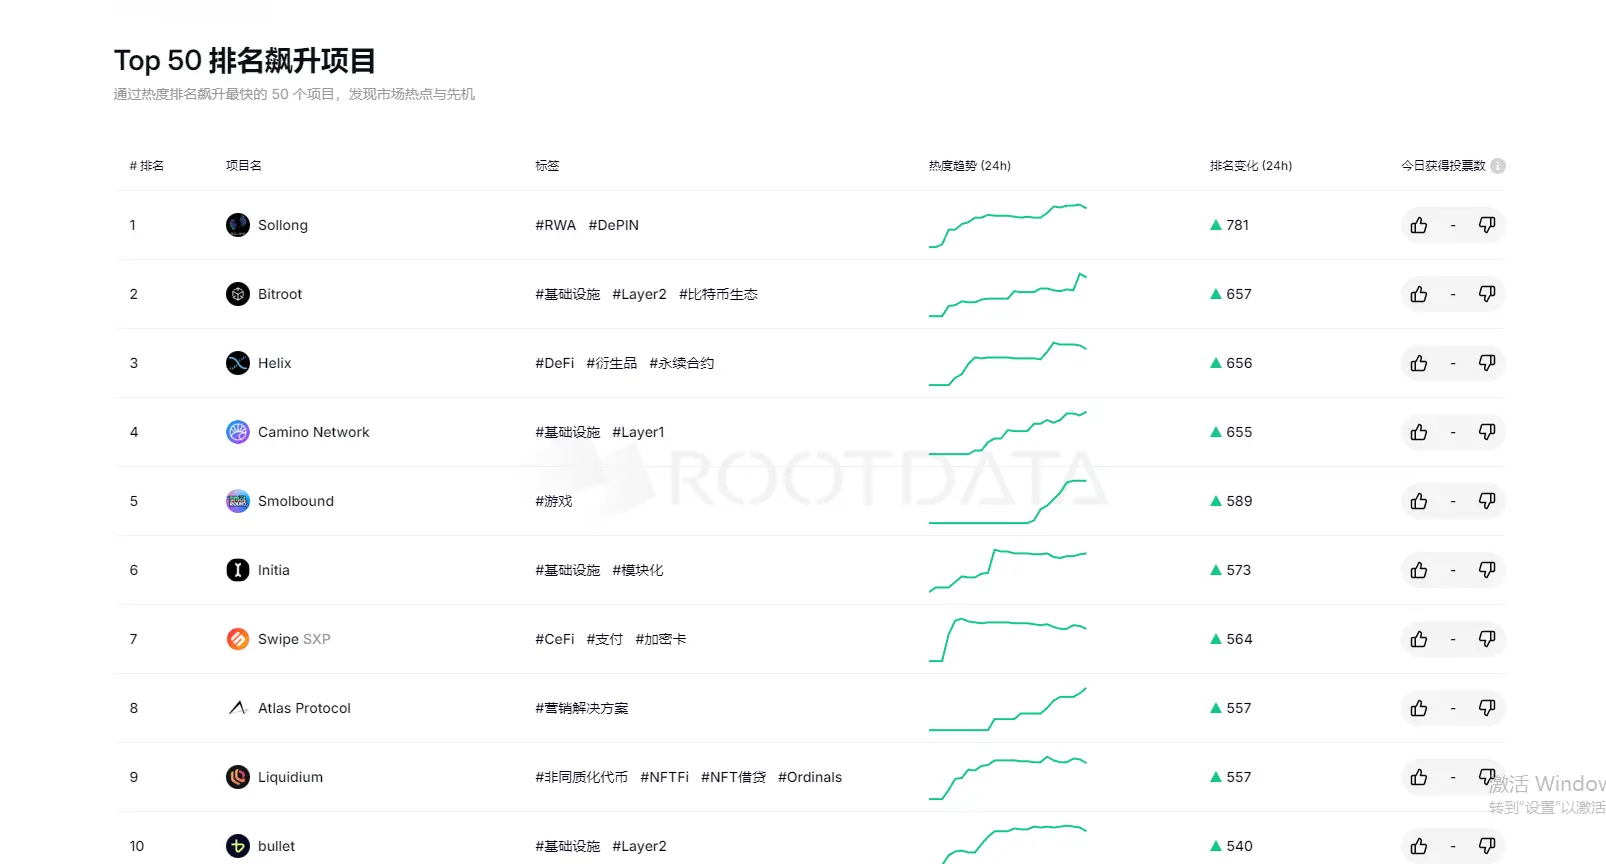1606x864 pixels.
Task: Select the #加密卡 tag
Action: click(x=661, y=639)
